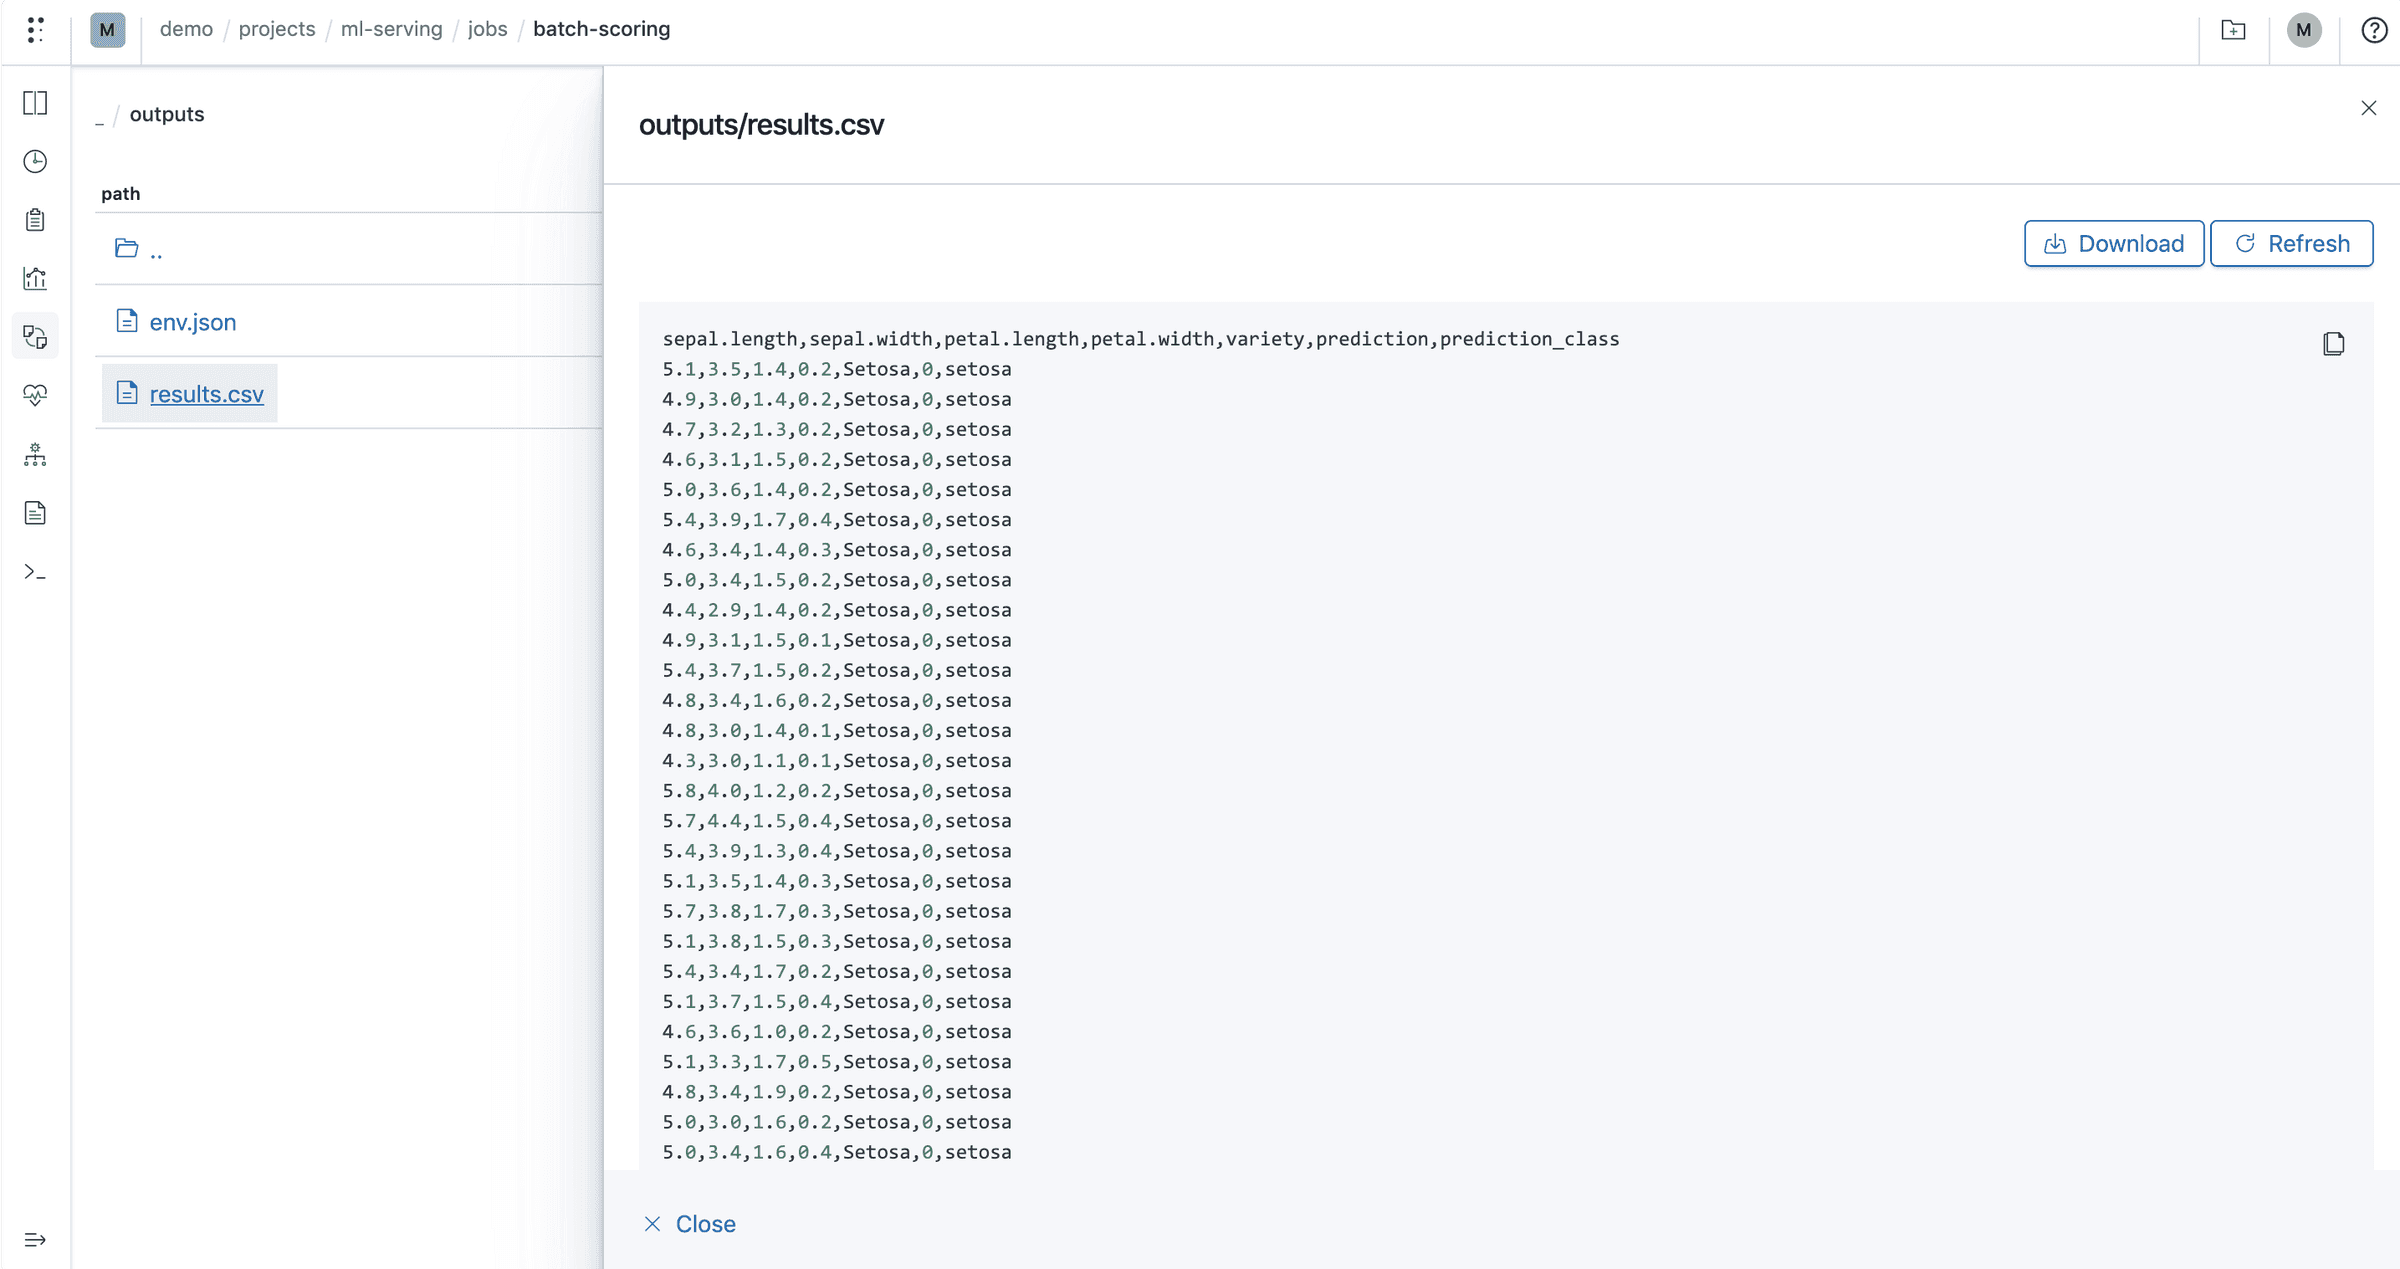Navigate to ml-serving in breadcrumb

pos(391,29)
